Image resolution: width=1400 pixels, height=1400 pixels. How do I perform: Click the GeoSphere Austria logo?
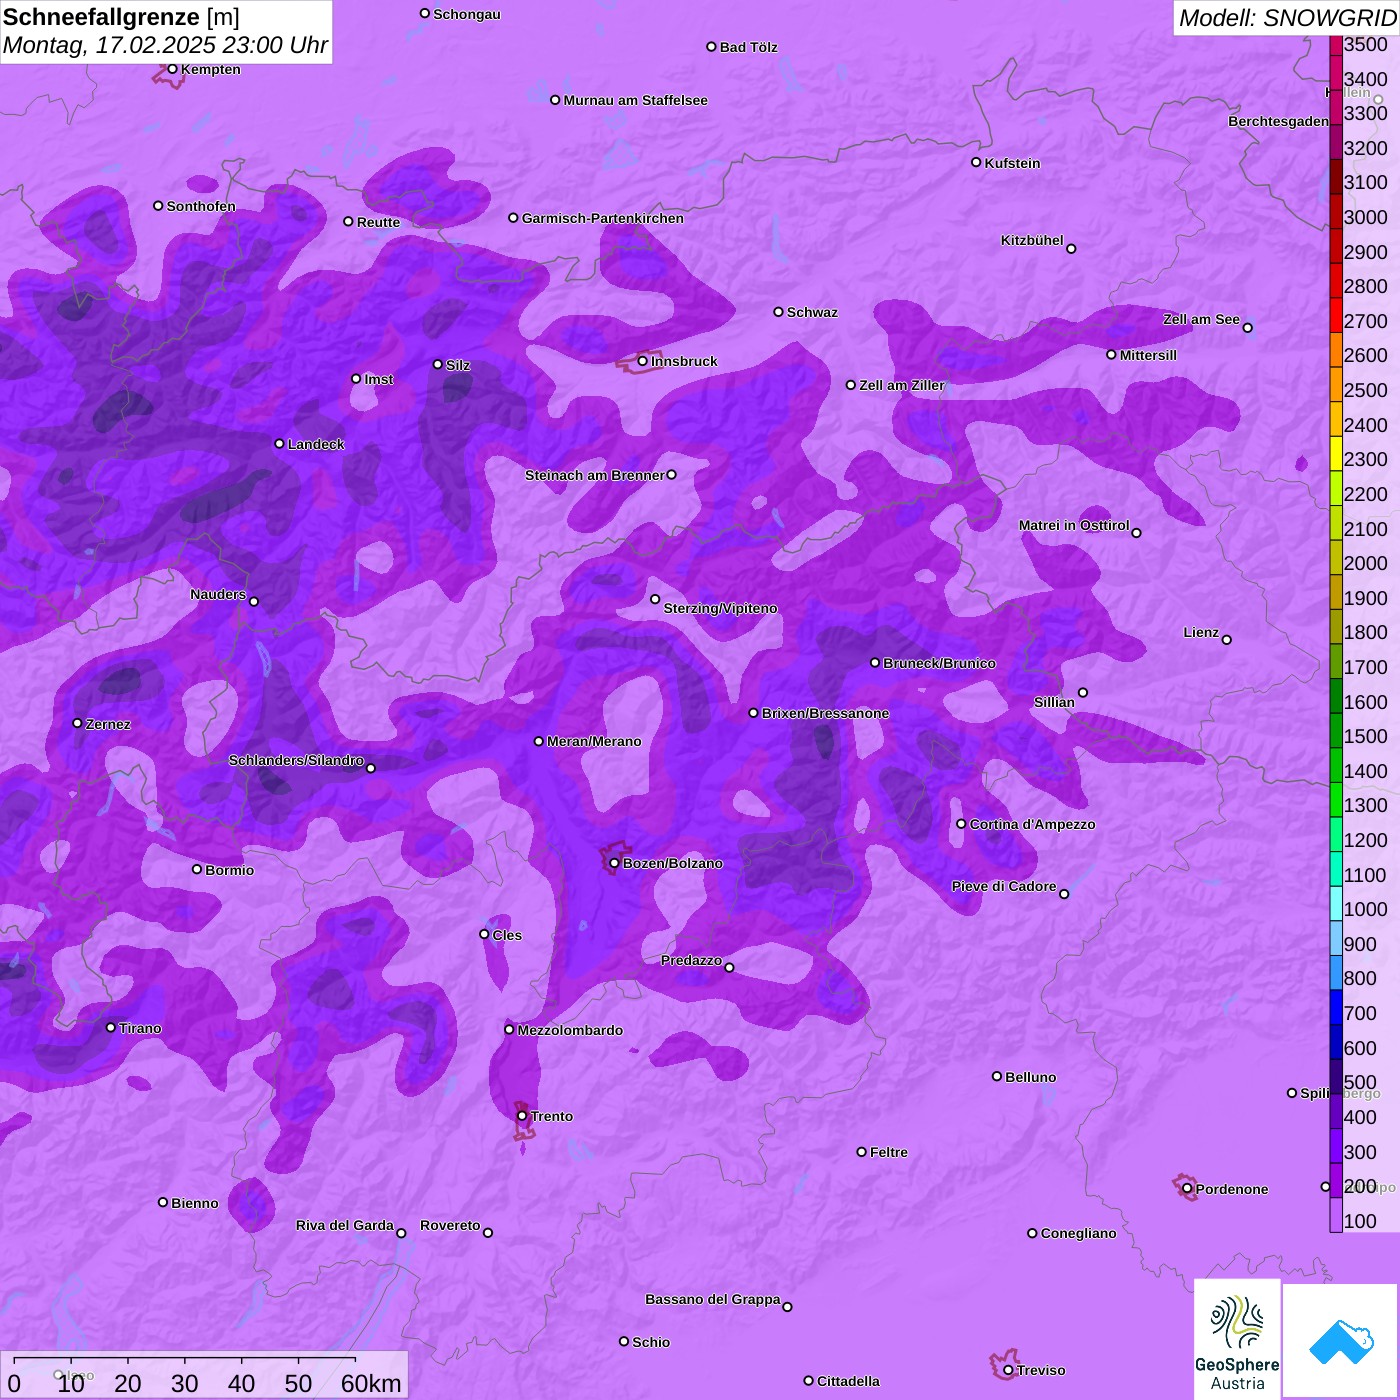coord(1237,1339)
